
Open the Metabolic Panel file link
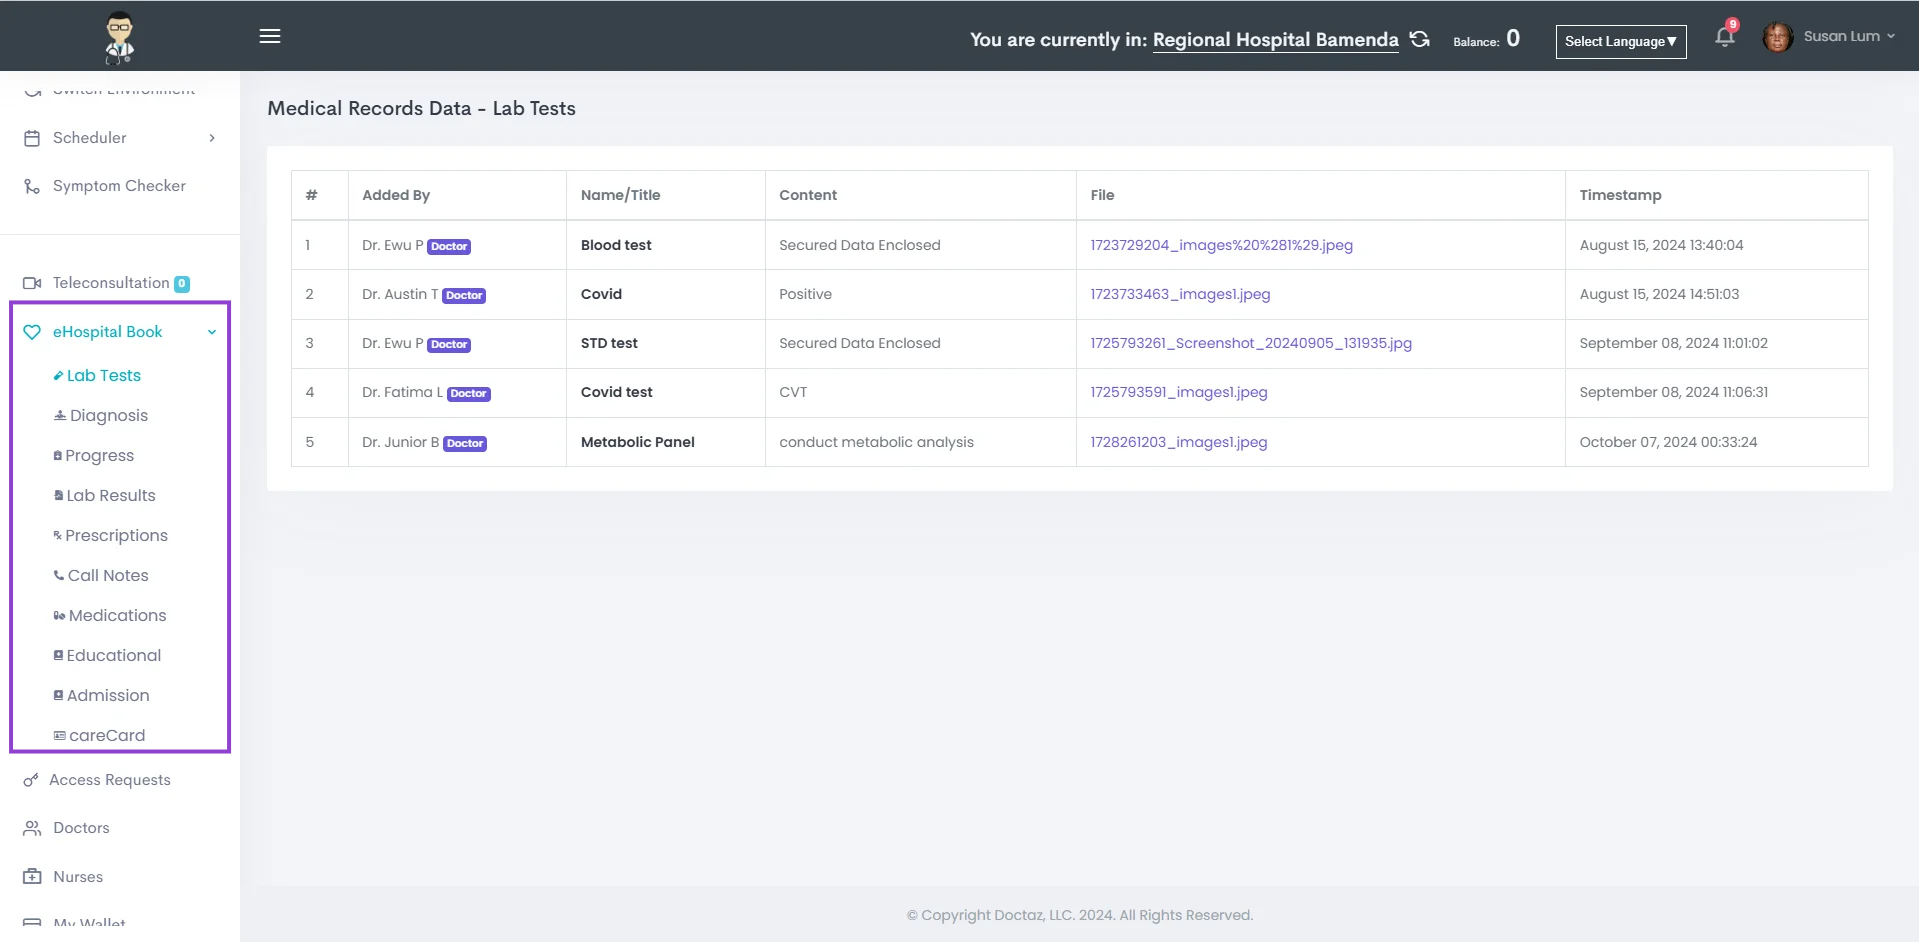[1178, 442]
